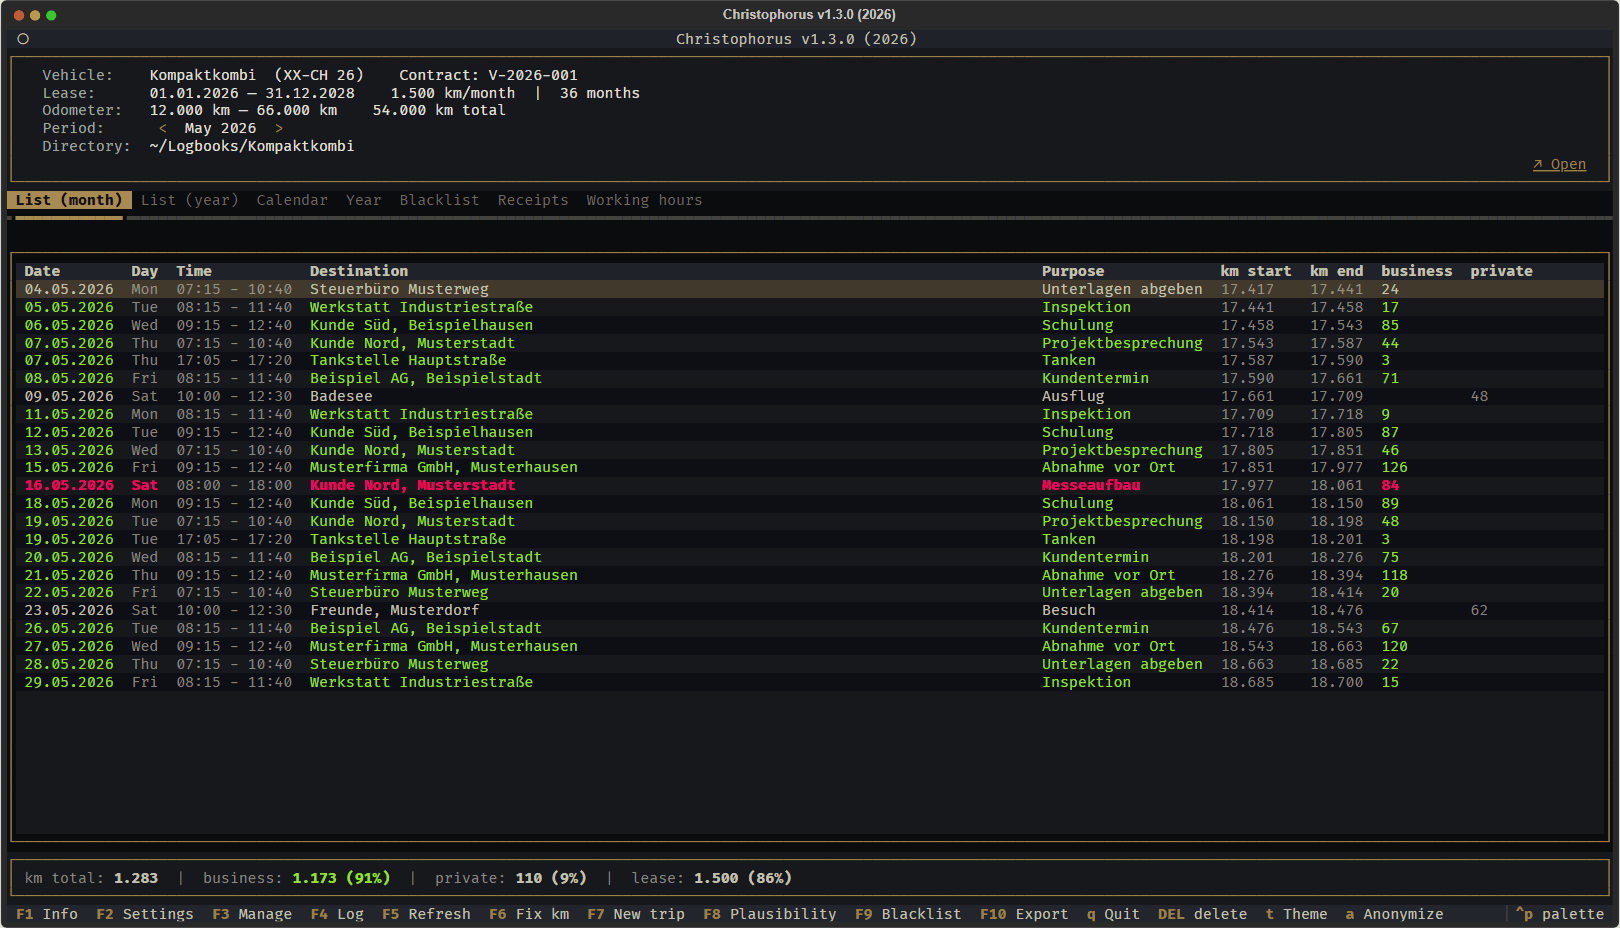This screenshot has height=928, width=1620.
Task: Toggle a Anonymize mode
Action: pyautogui.click(x=1394, y=914)
